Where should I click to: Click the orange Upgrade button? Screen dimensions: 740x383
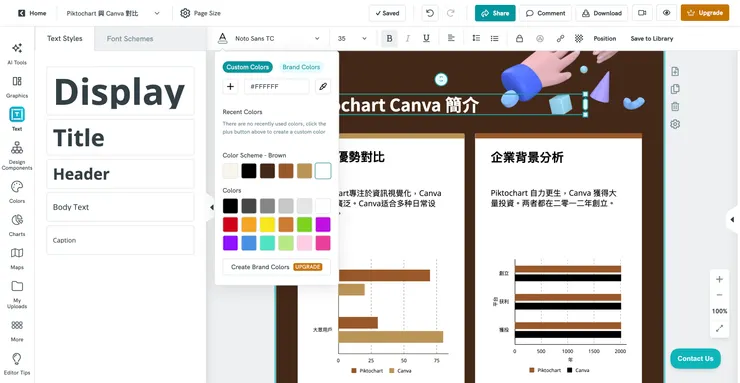(705, 13)
